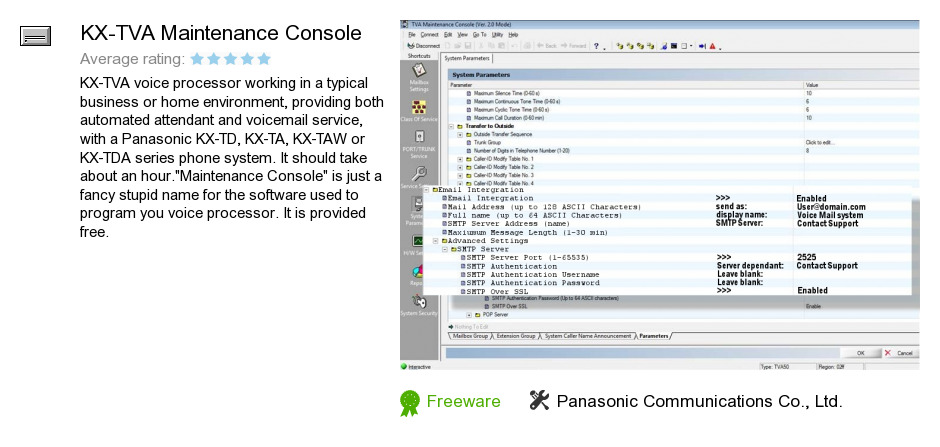Click the SMTP Authentication Username row

click(x=667, y=274)
